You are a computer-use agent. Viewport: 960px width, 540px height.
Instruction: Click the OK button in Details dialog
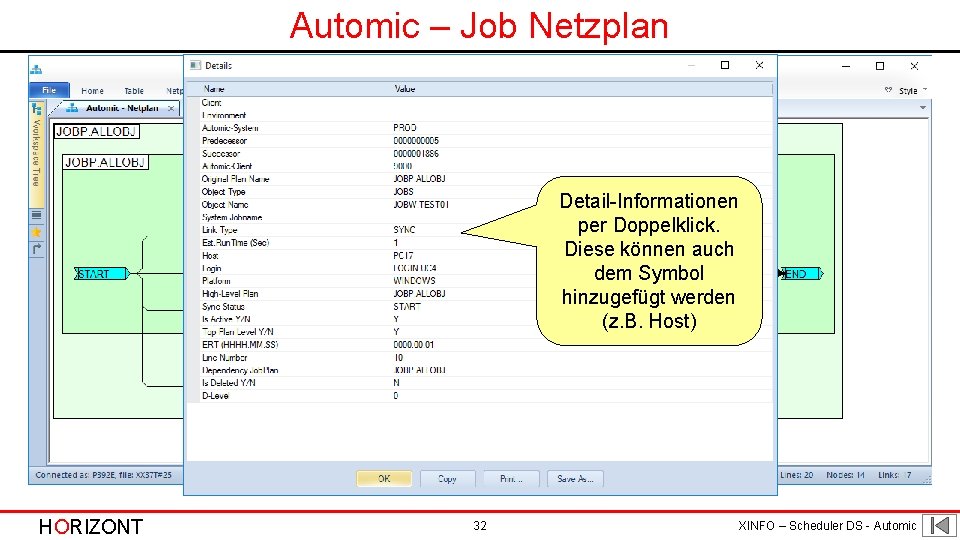384,479
